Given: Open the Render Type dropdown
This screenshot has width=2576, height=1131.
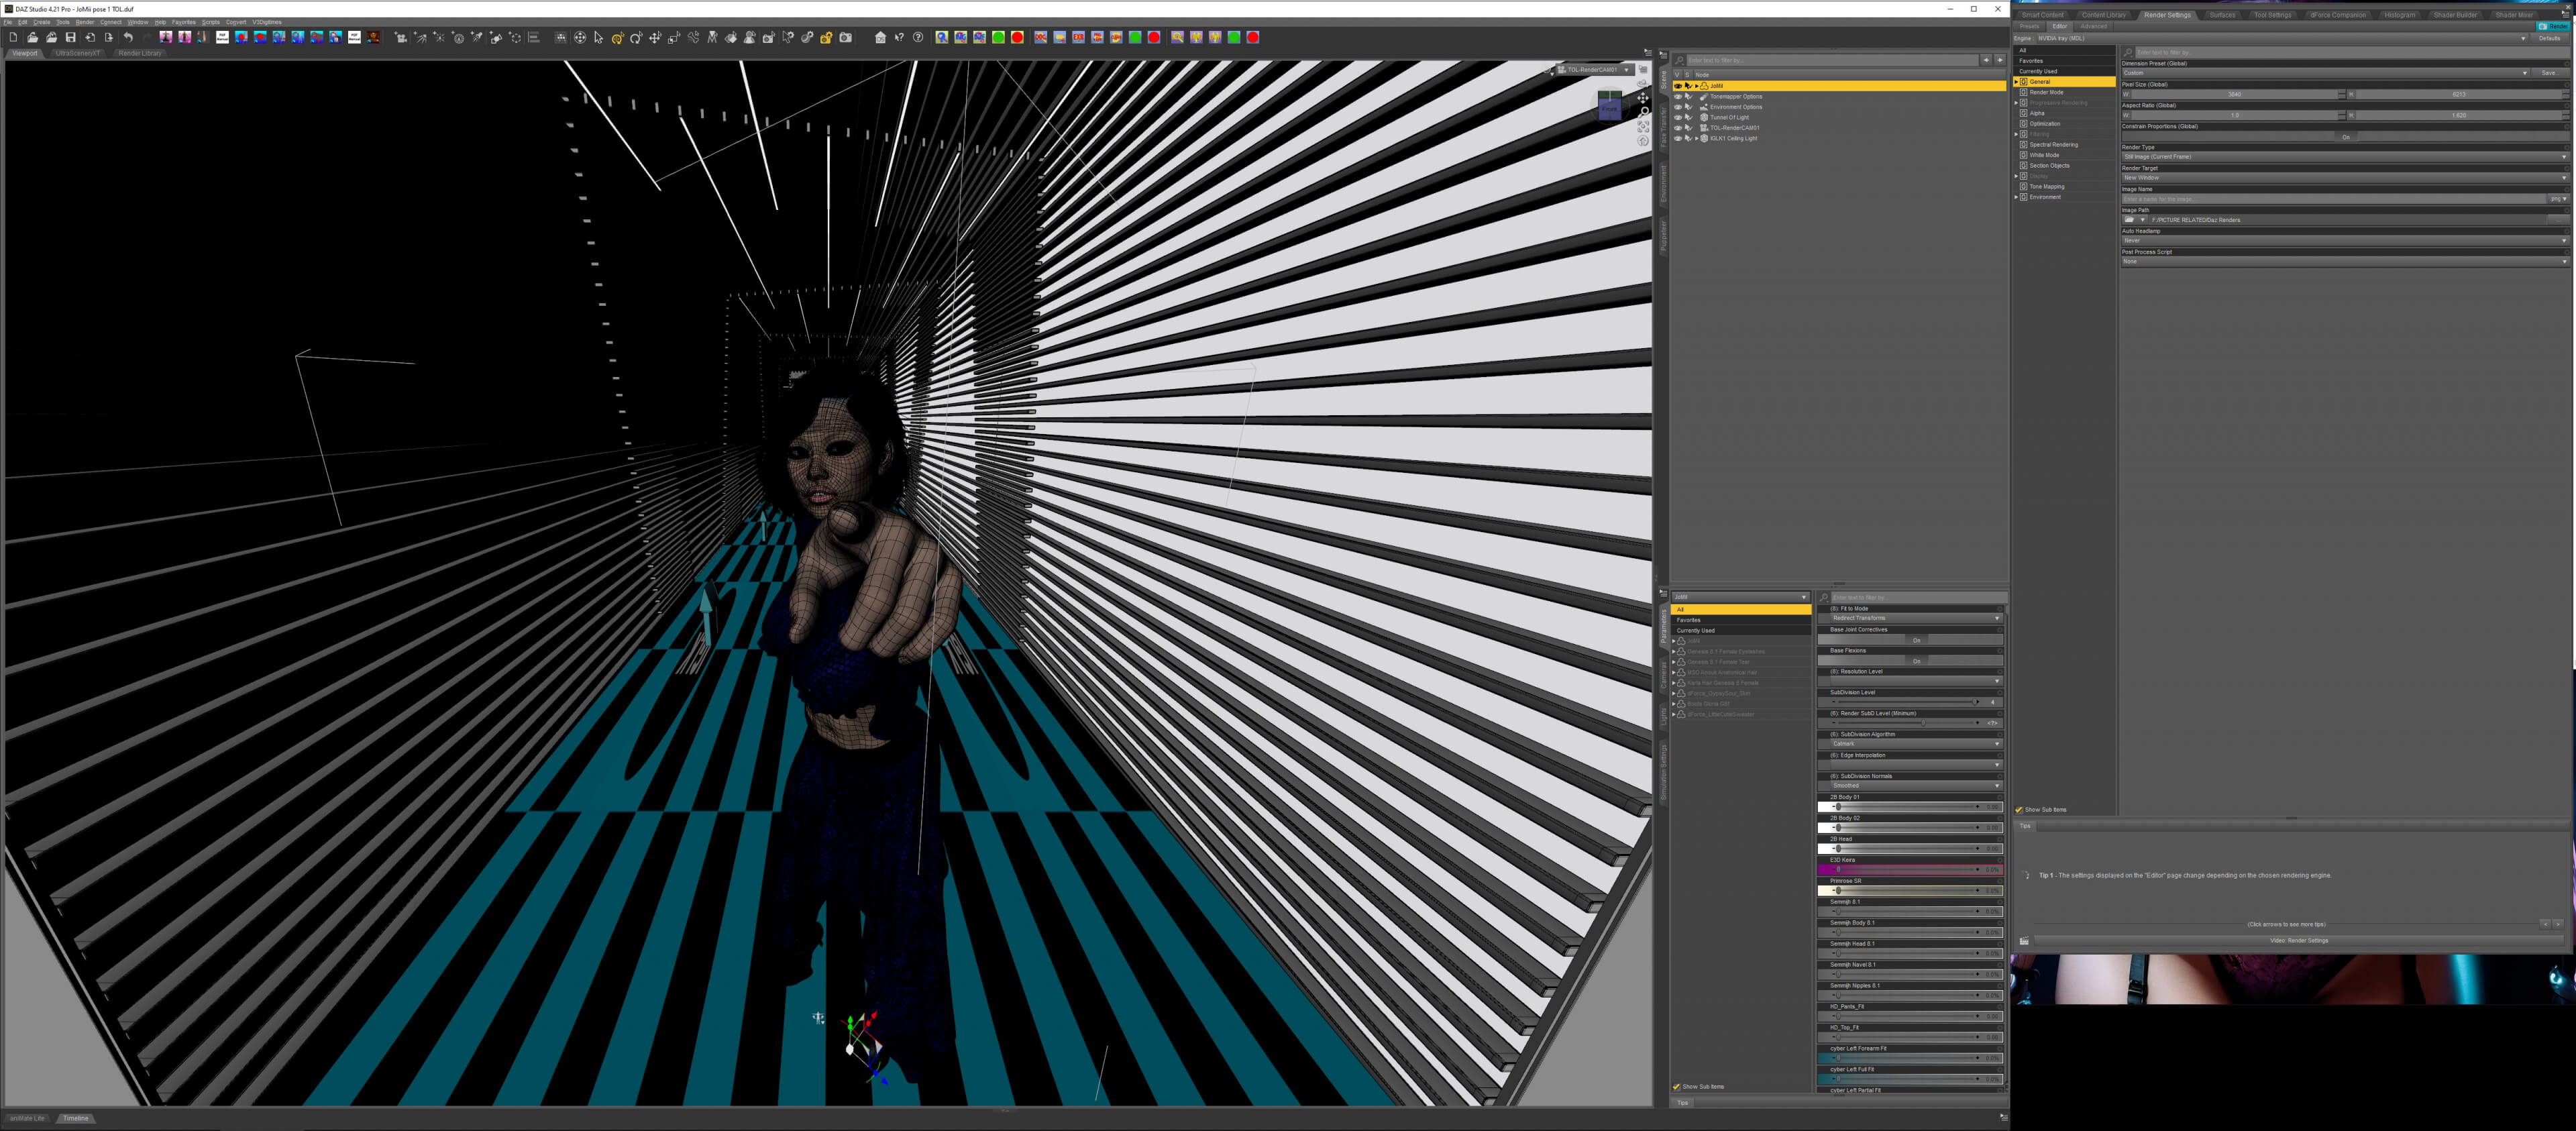Looking at the screenshot, I should point(2345,157).
